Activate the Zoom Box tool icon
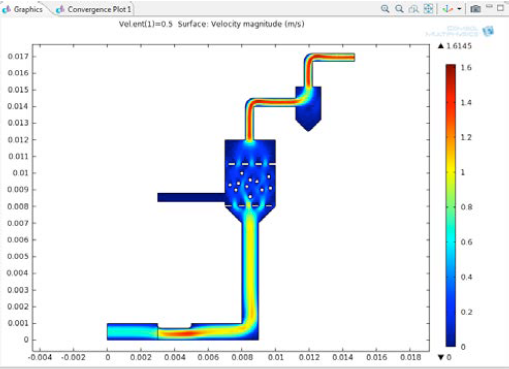The height and width of the screenshot is (369, 509). [414, 9]
